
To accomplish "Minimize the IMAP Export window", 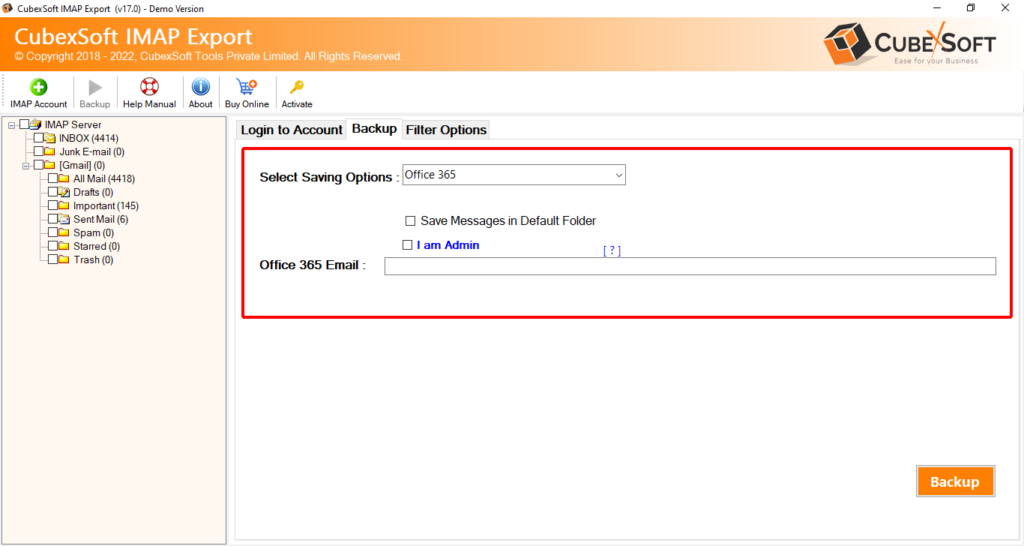I will (x=937, y=8).
